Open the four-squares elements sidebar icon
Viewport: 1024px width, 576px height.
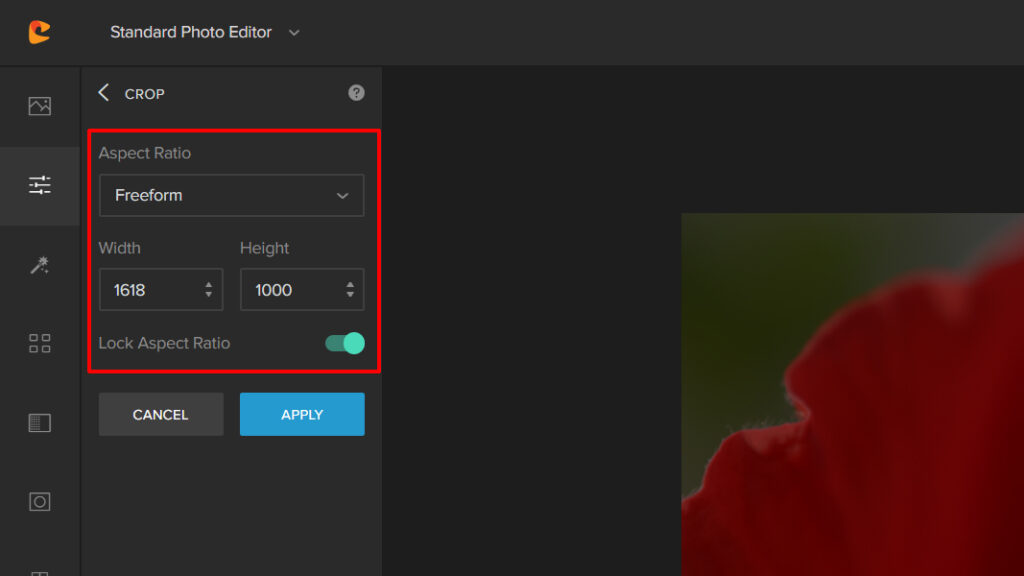click(x=39, y=344)
